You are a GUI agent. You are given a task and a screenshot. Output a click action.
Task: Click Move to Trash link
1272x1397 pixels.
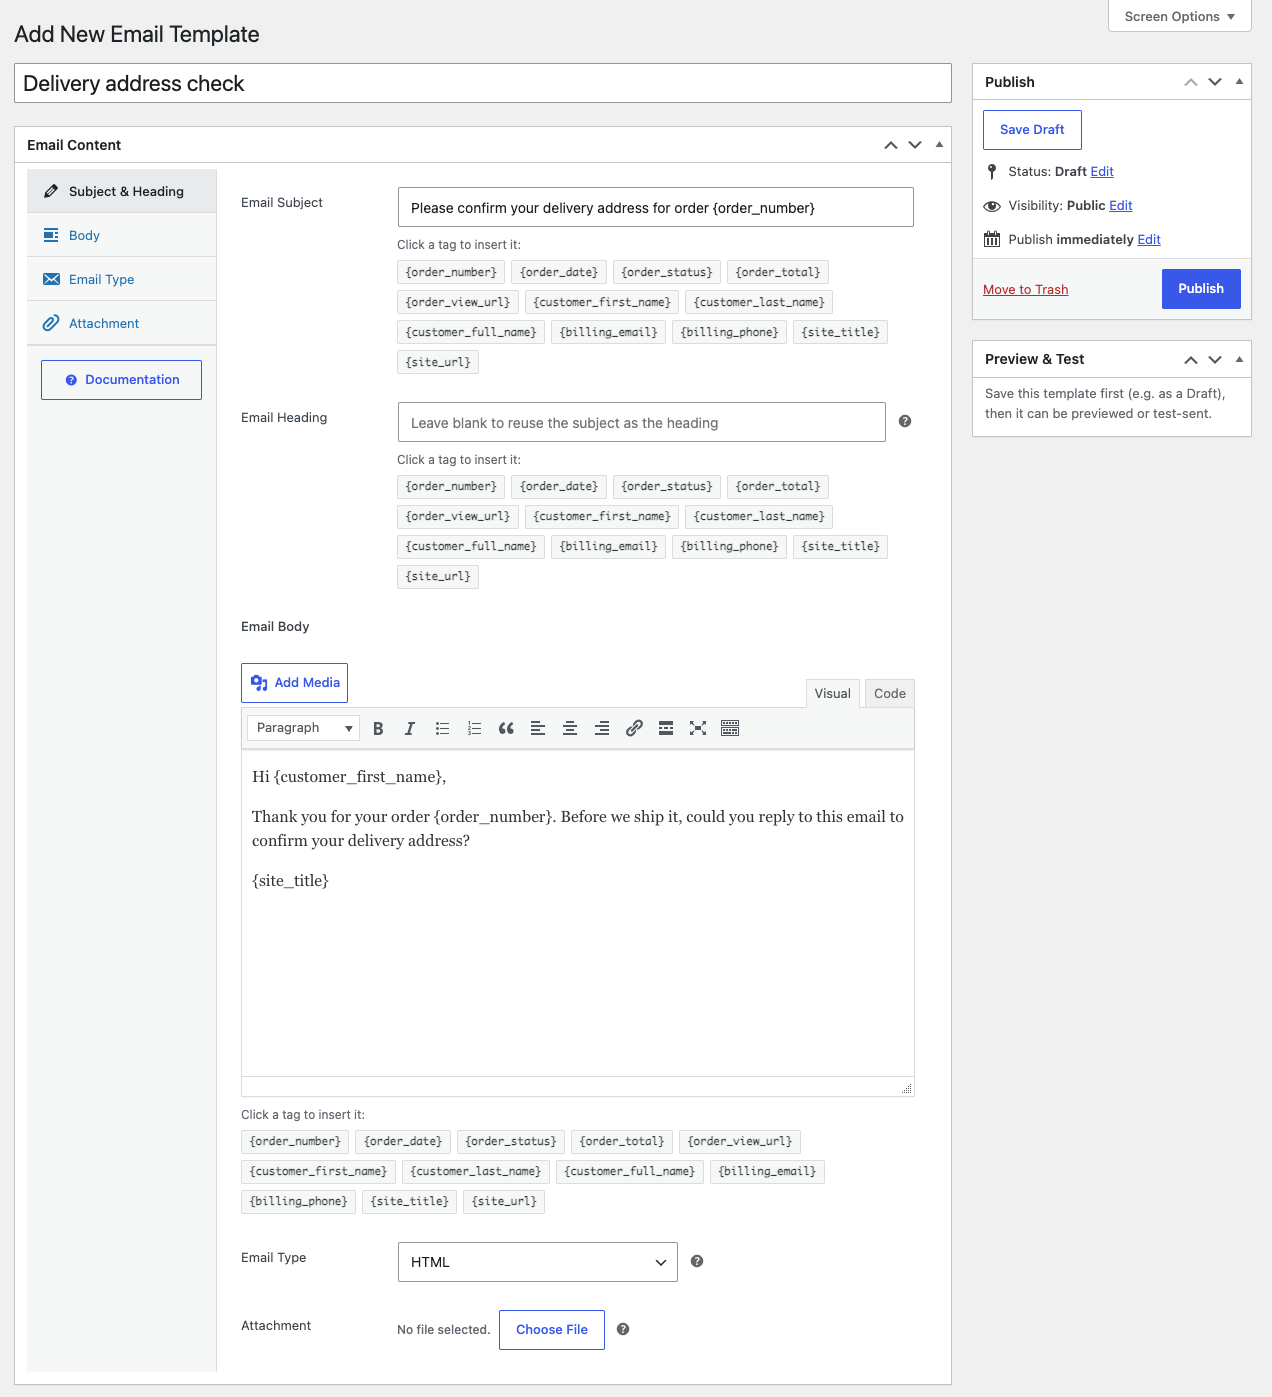(x=1025, y=290)
